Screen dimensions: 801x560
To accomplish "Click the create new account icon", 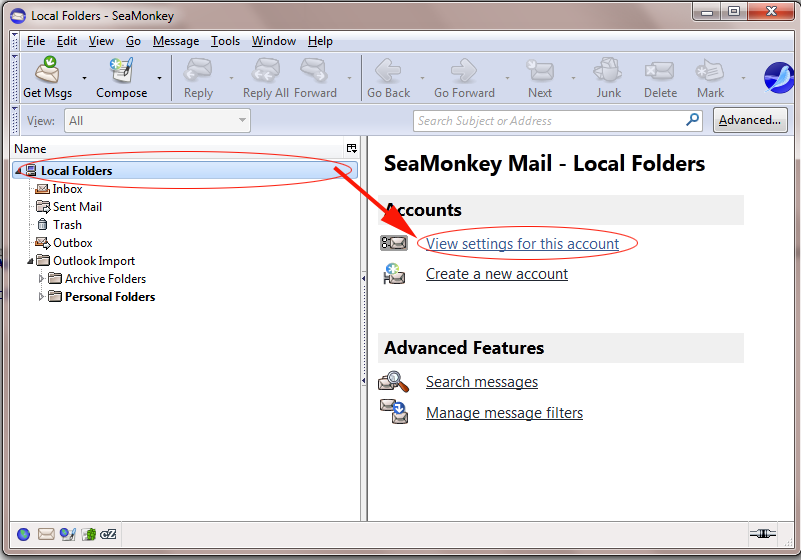I will (394, 274).
